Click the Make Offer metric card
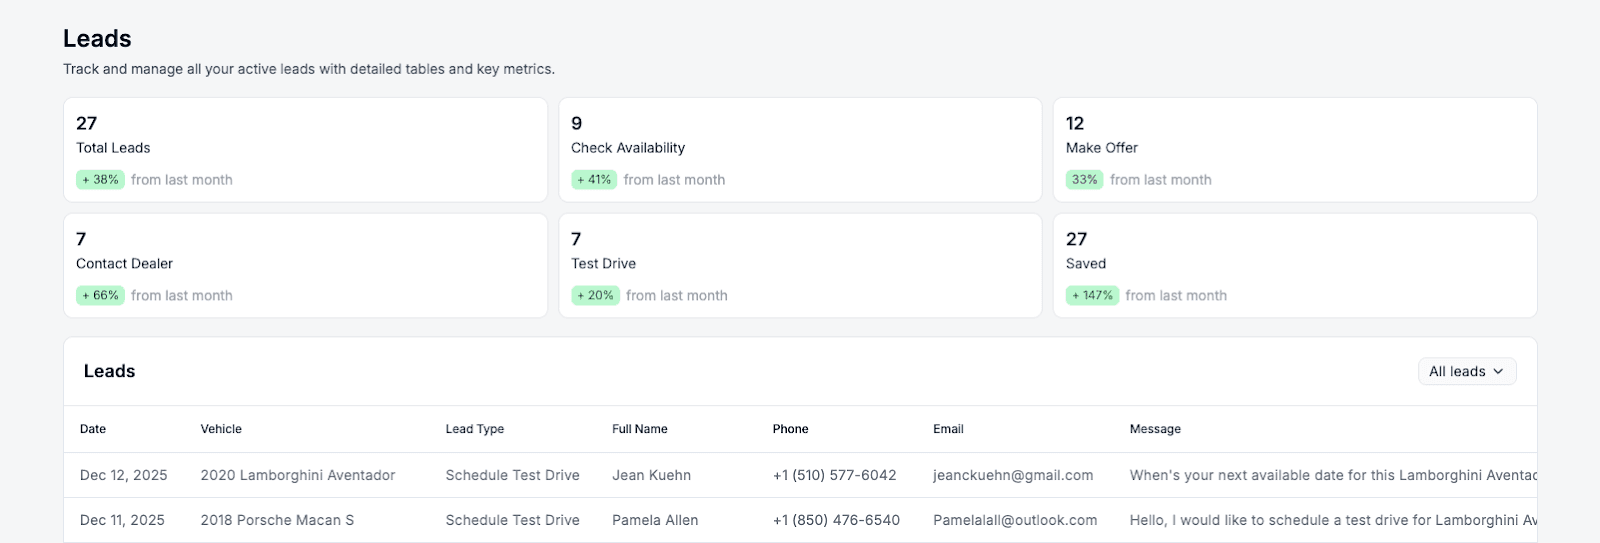This screenshot has height=543, width=1600. [1294, 150]
